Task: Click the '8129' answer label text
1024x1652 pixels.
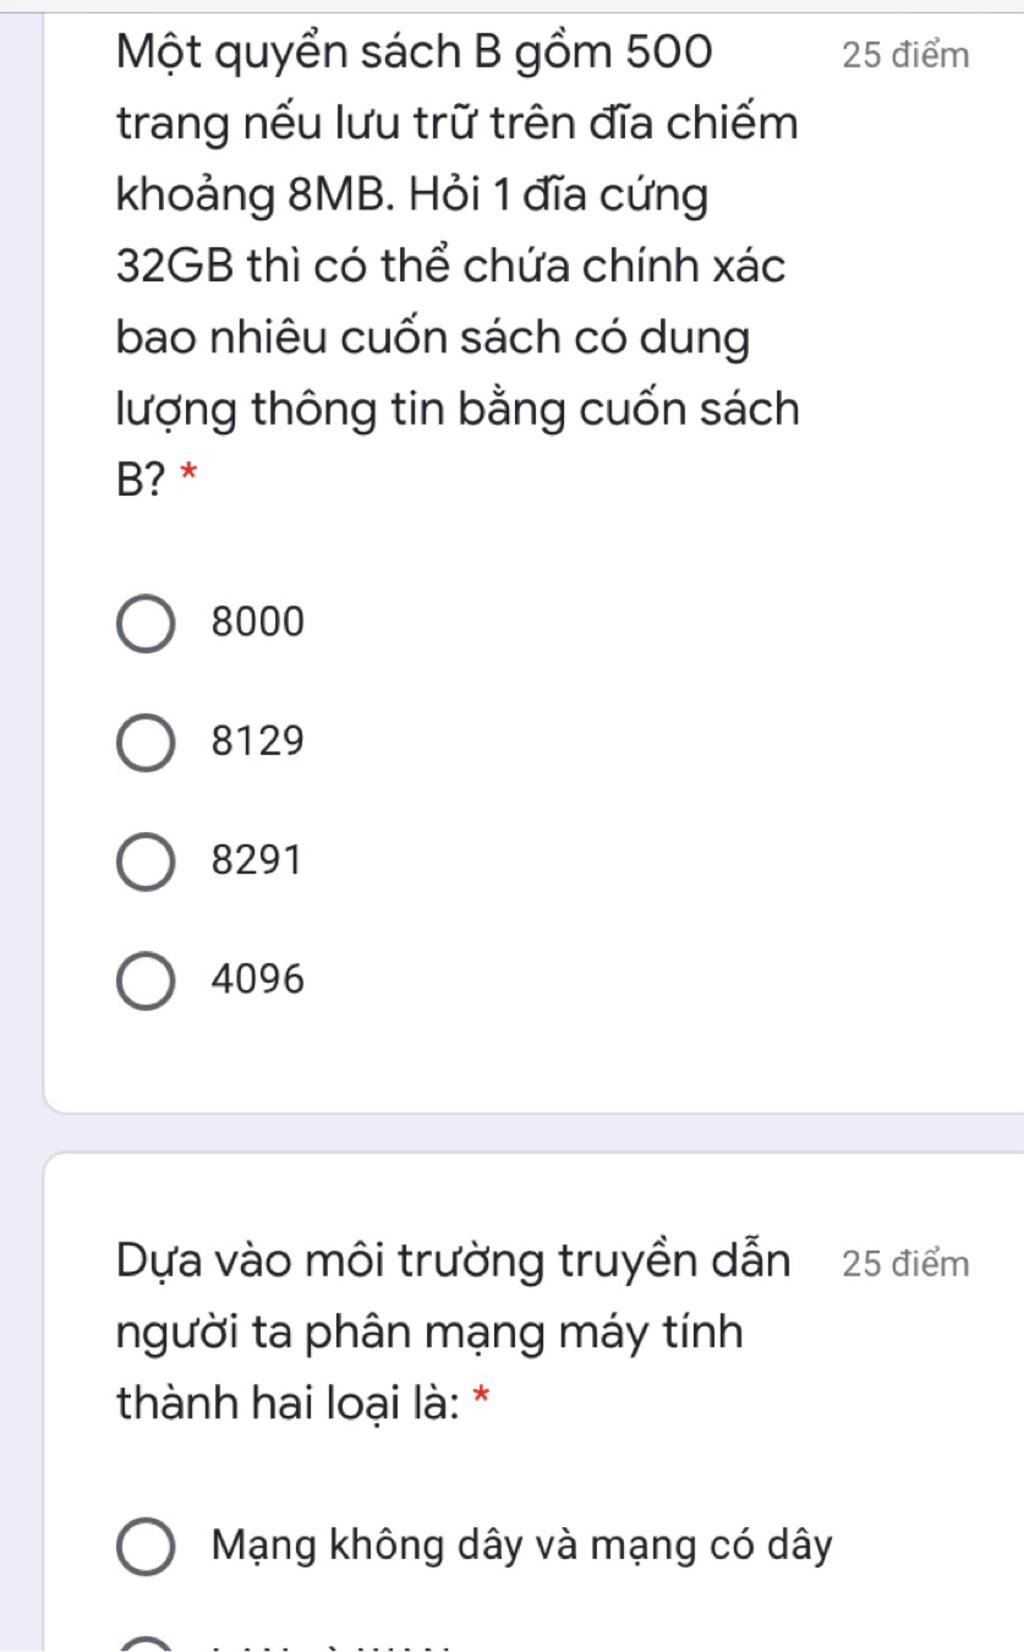Action: point(257,741)
